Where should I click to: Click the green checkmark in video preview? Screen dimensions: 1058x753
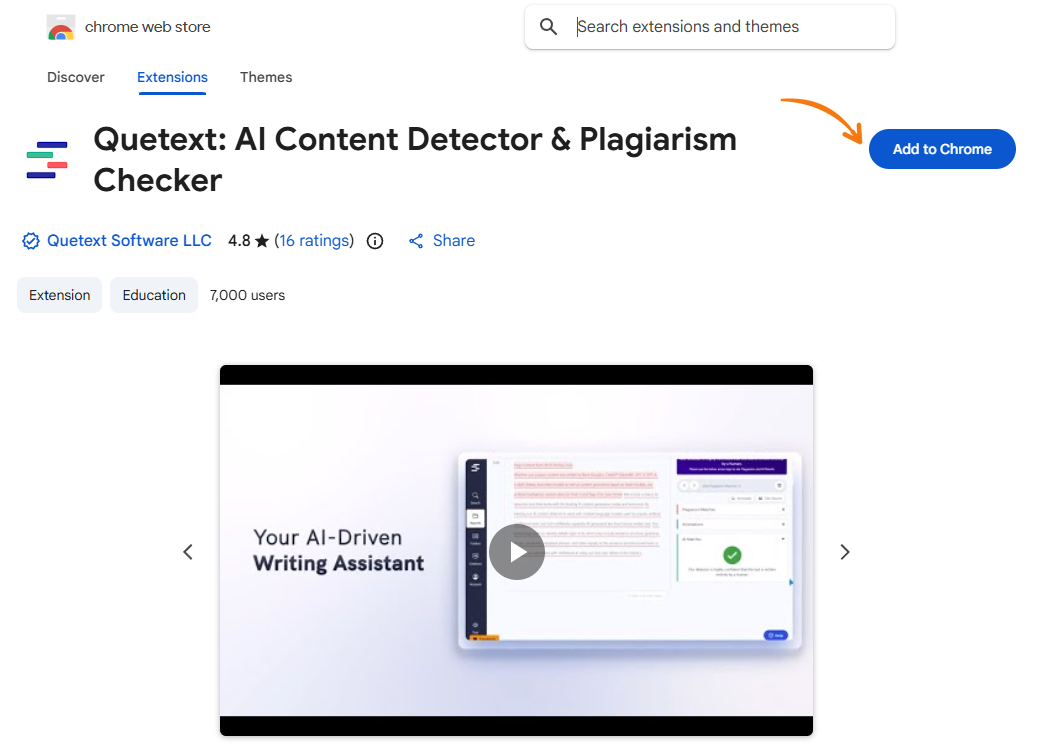[x=732, y=555]
